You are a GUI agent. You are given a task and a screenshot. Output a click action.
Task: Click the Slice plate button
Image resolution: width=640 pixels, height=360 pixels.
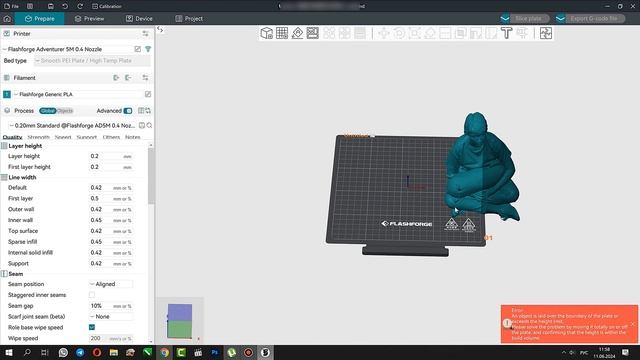529,19
